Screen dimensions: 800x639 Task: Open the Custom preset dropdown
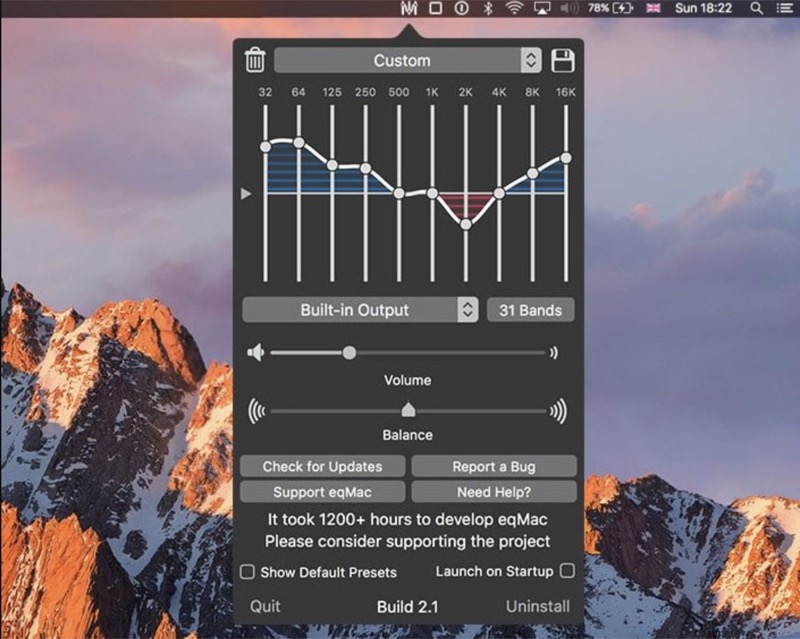[407, 60]
